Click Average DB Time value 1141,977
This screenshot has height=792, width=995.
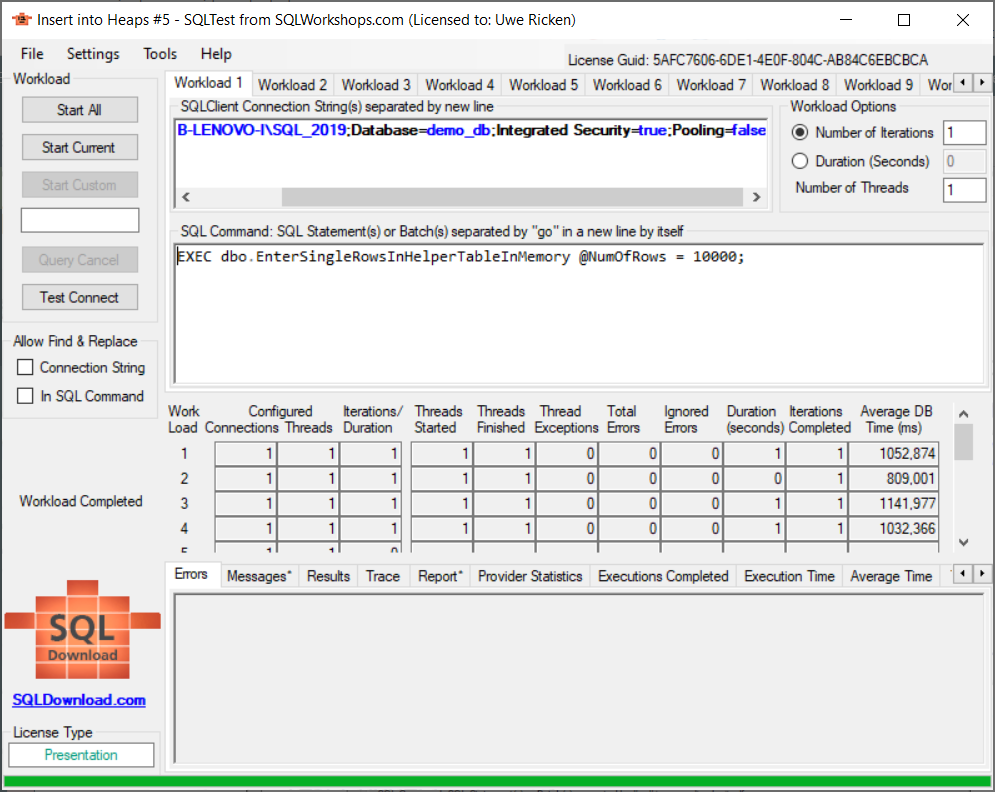[894, 503]
